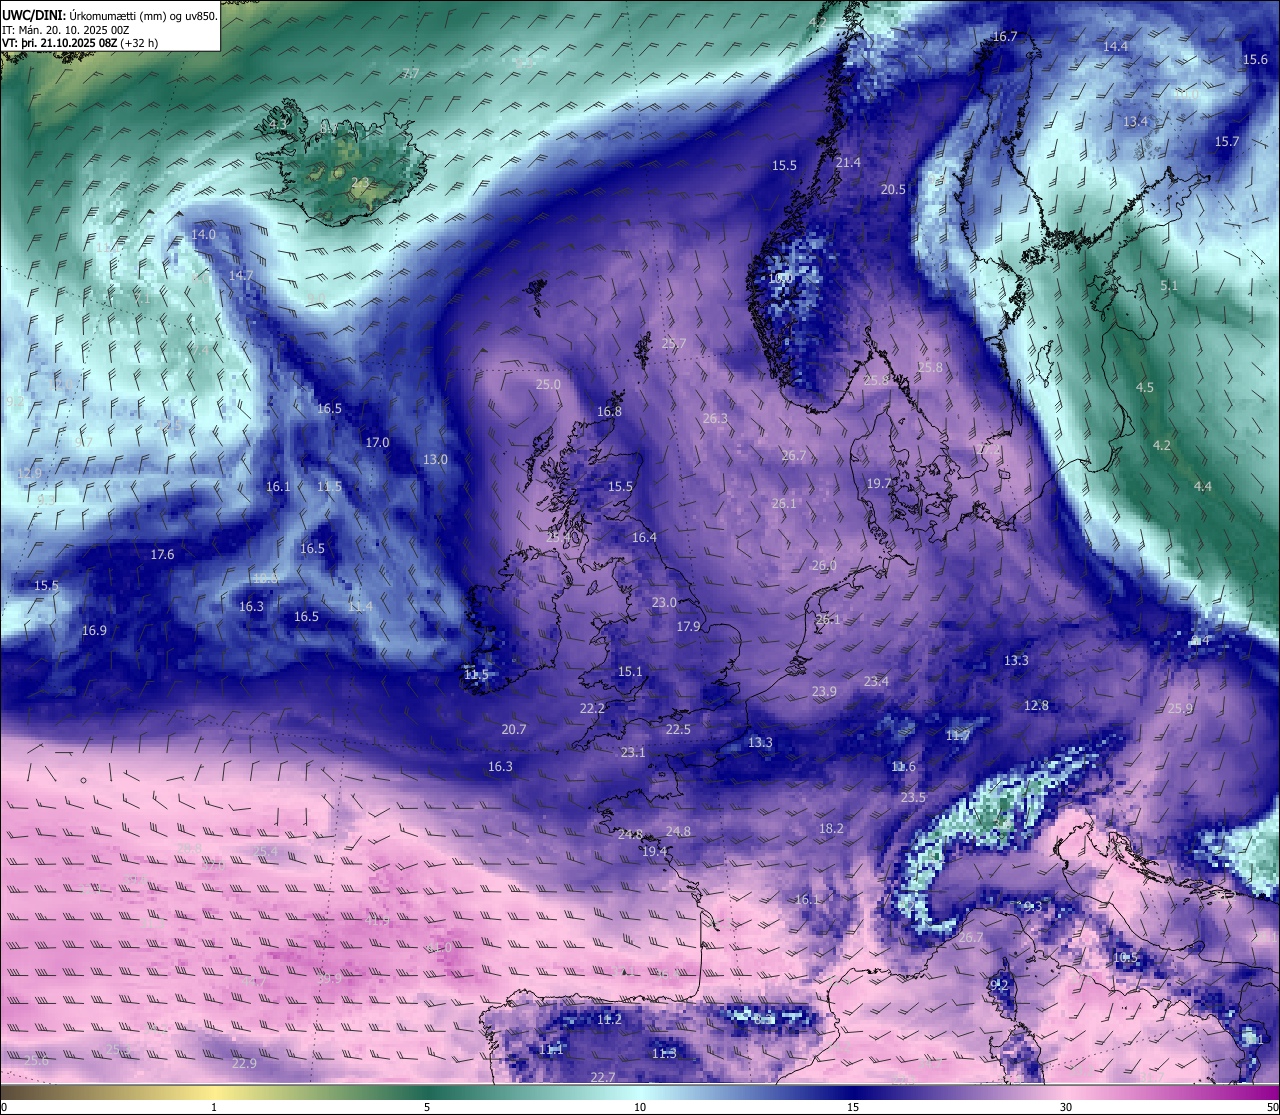Click the map value 26.0
This screenshot has height=1115, width=1280.
click(824, 566)
